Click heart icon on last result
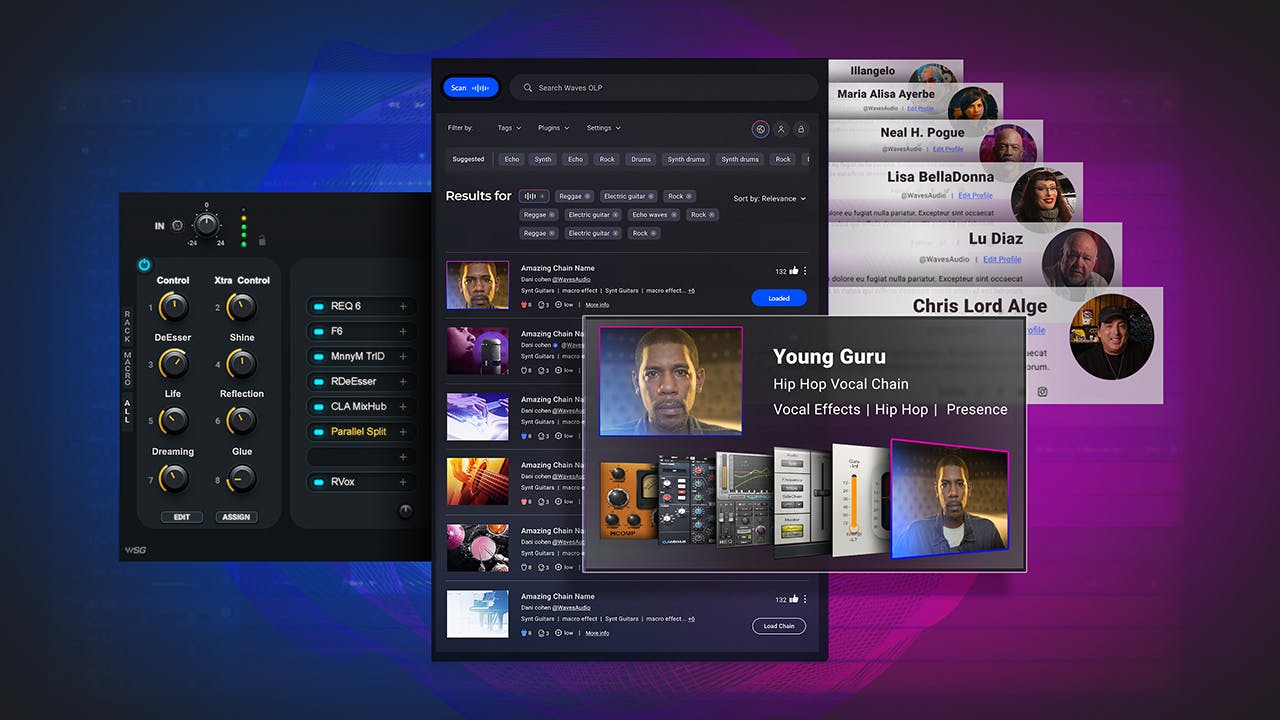The height and width of the screenshot is (720, 1280). coord(525,633)
